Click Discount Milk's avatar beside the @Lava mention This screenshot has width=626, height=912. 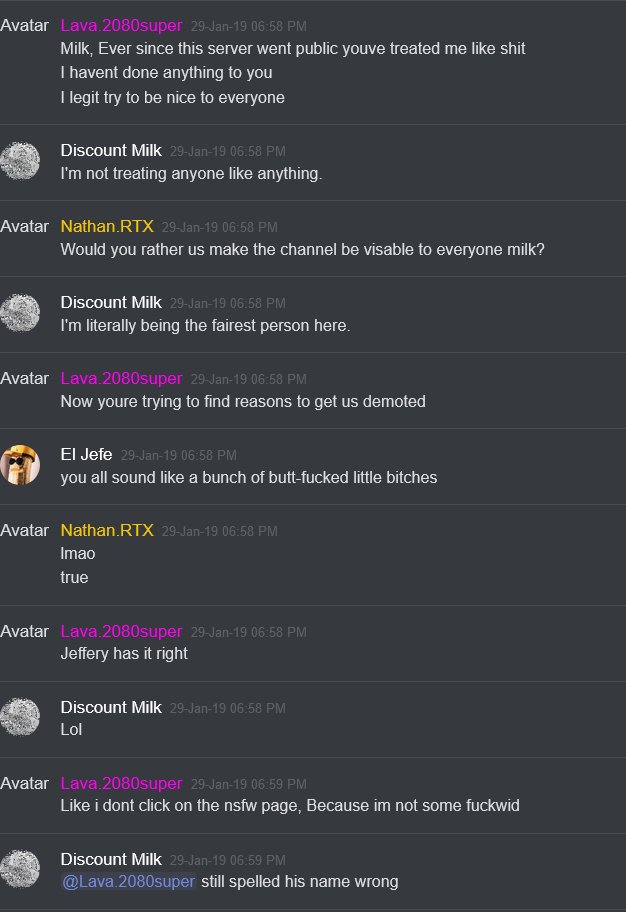(20, 870)
